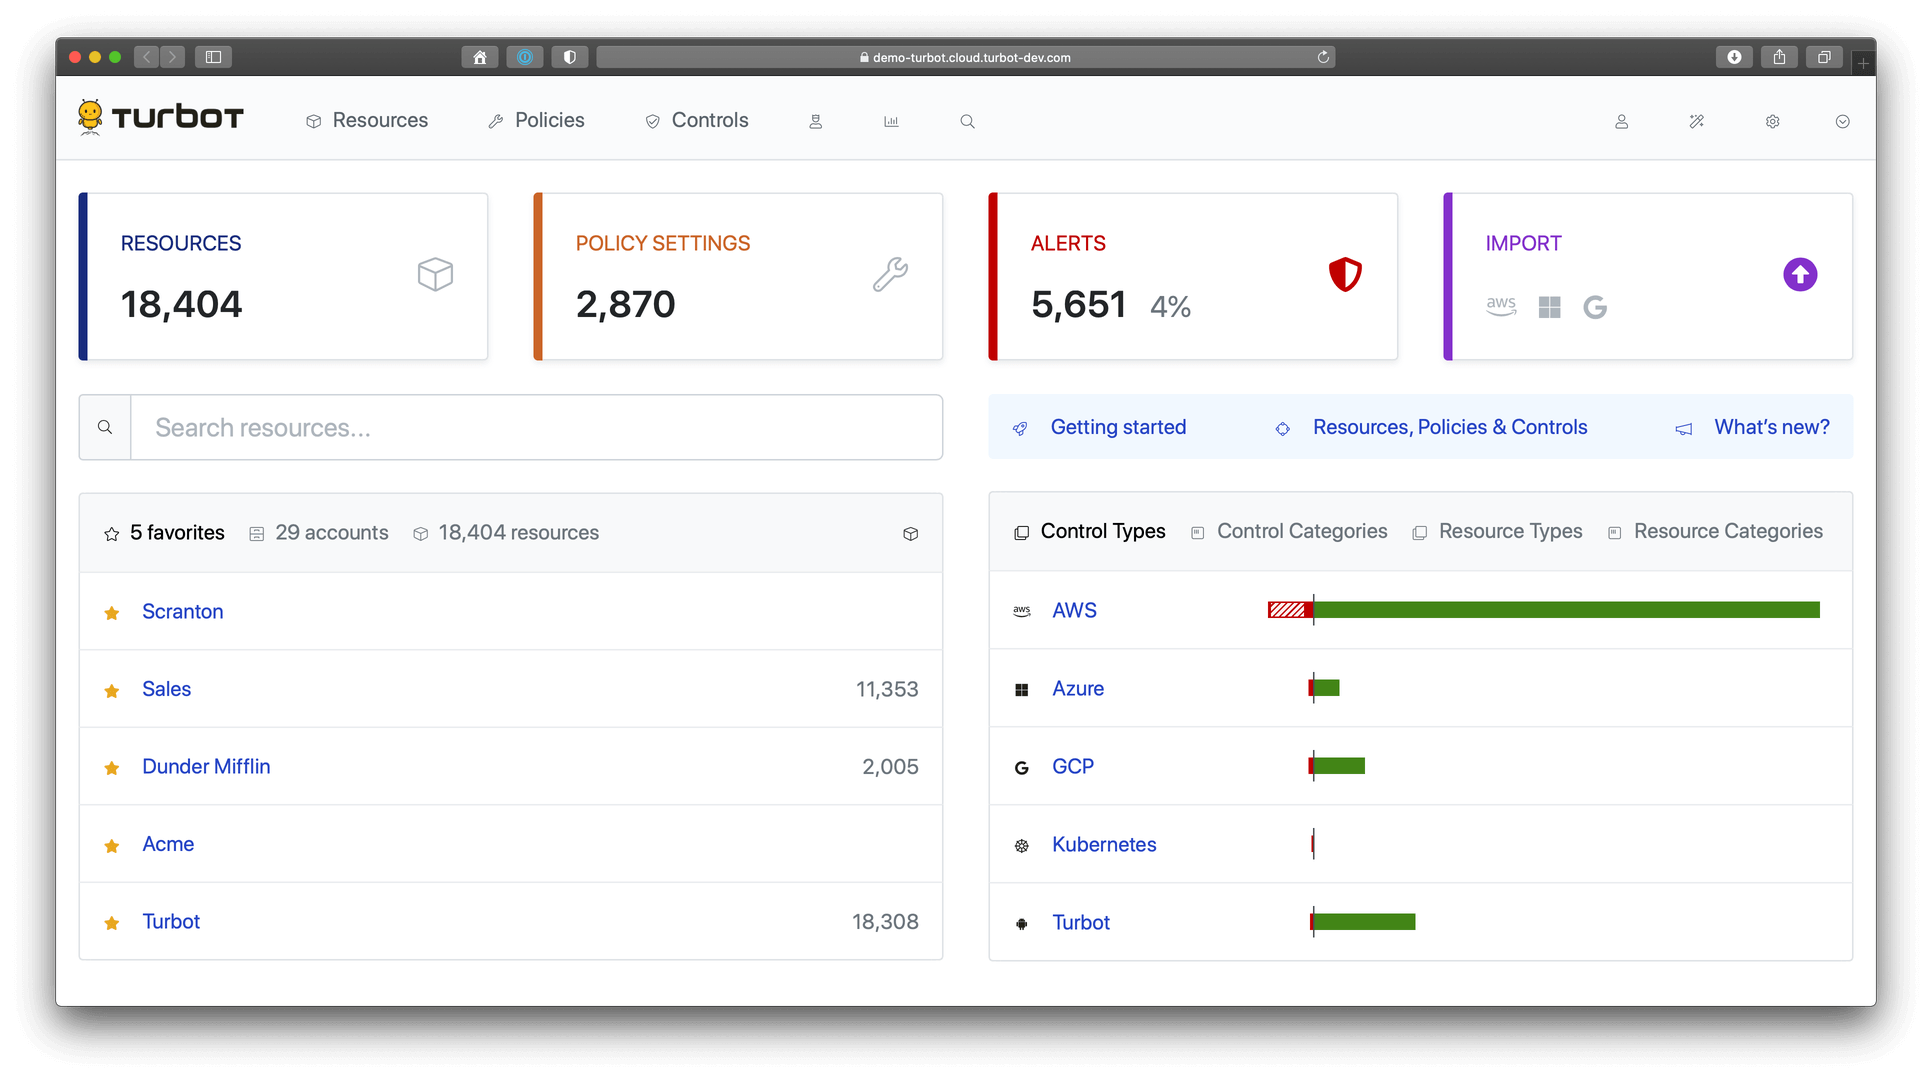
Task: Click the Turbot logo
Action: point(161,118)
